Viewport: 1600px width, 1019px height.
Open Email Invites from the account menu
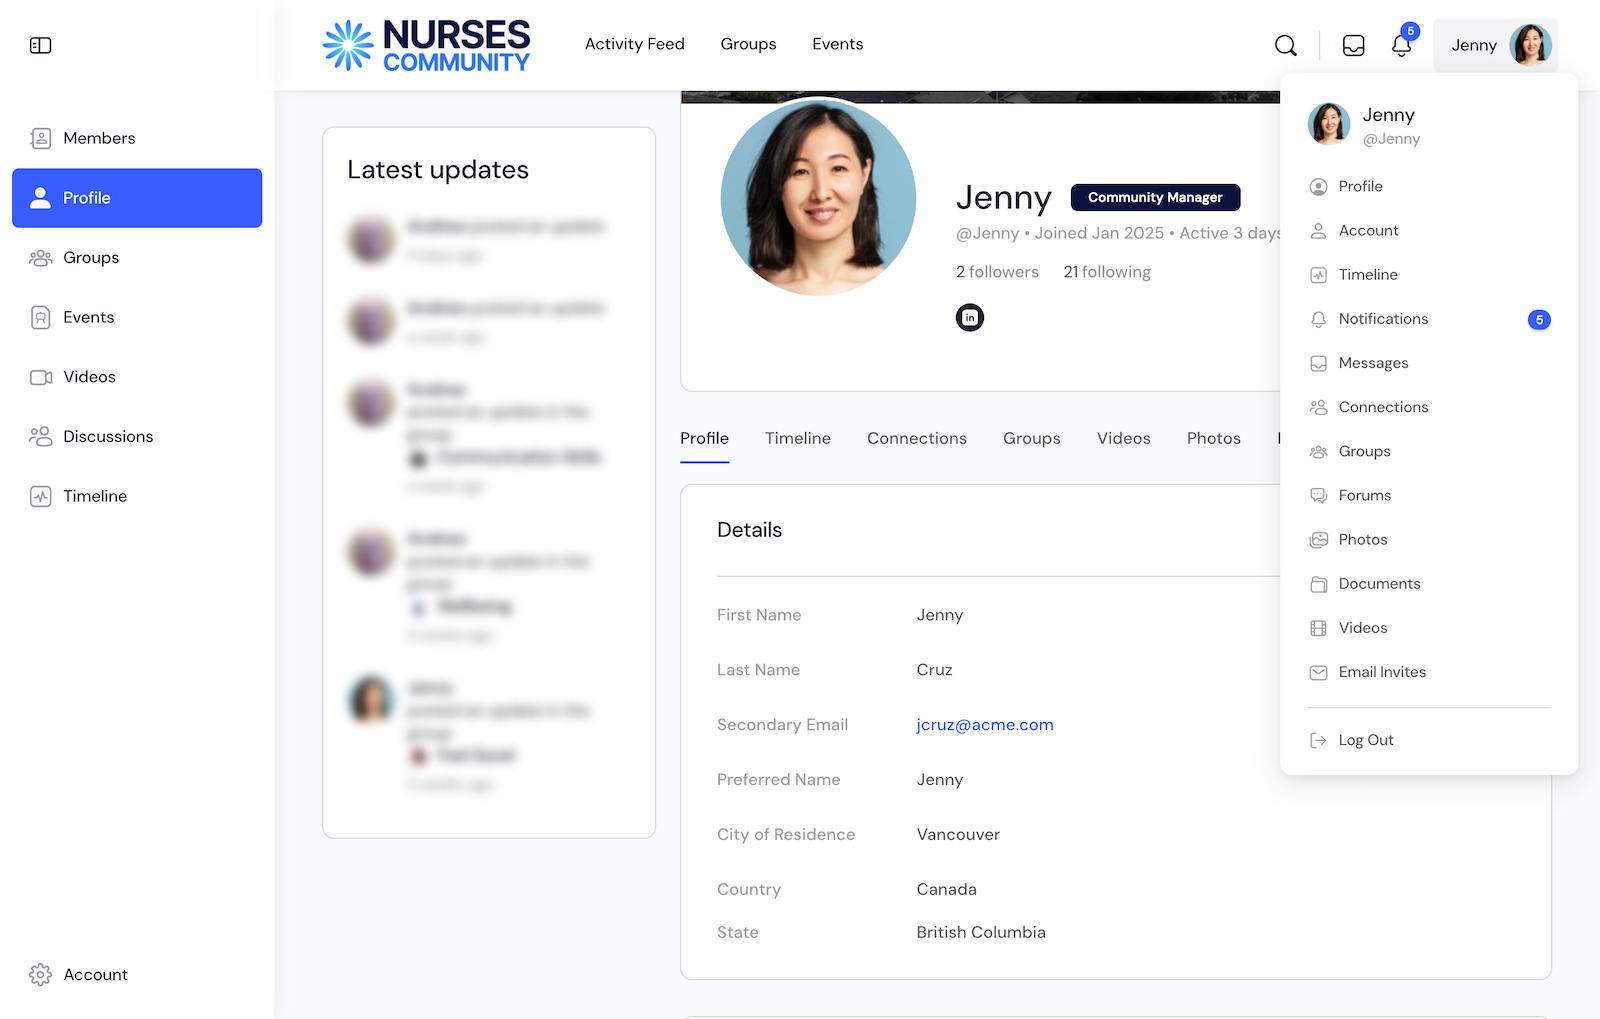click(1382, 671)
